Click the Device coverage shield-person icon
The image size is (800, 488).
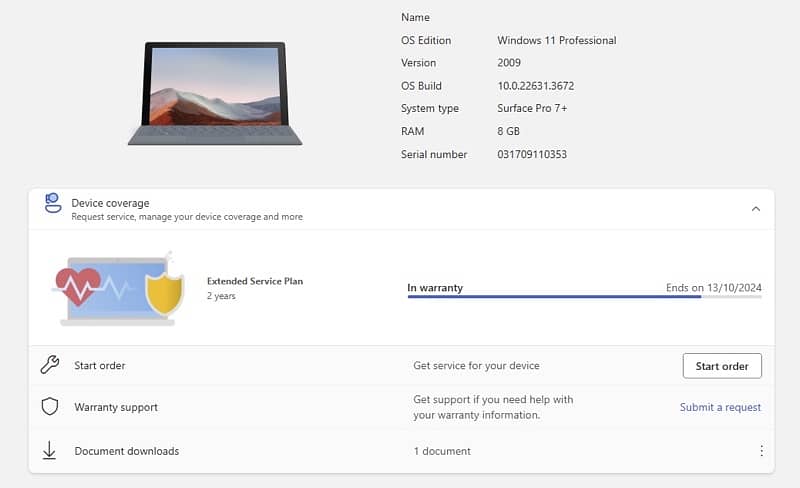tap(53, 204)
